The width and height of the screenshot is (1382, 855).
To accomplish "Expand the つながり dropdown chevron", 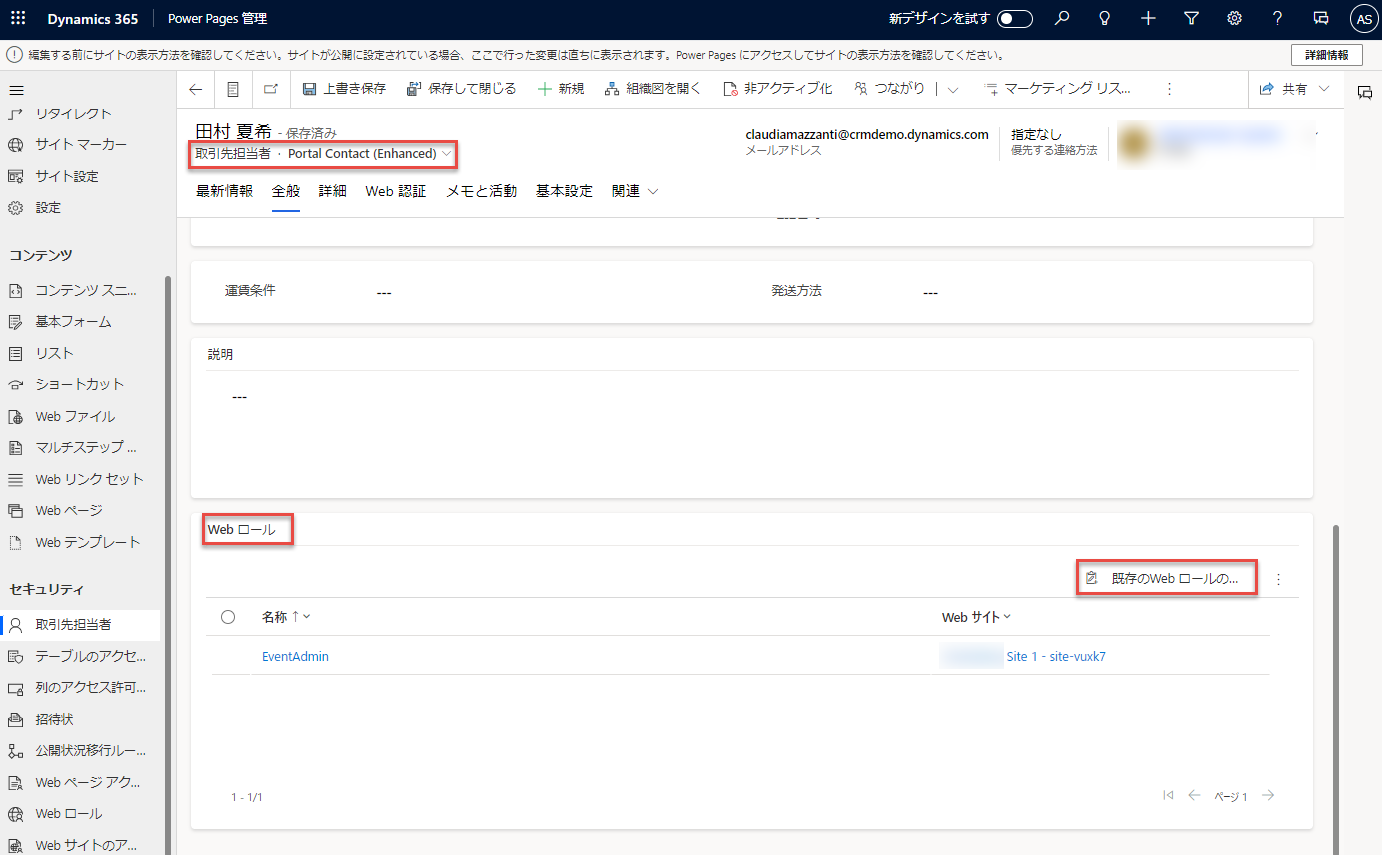I will 953,90.
